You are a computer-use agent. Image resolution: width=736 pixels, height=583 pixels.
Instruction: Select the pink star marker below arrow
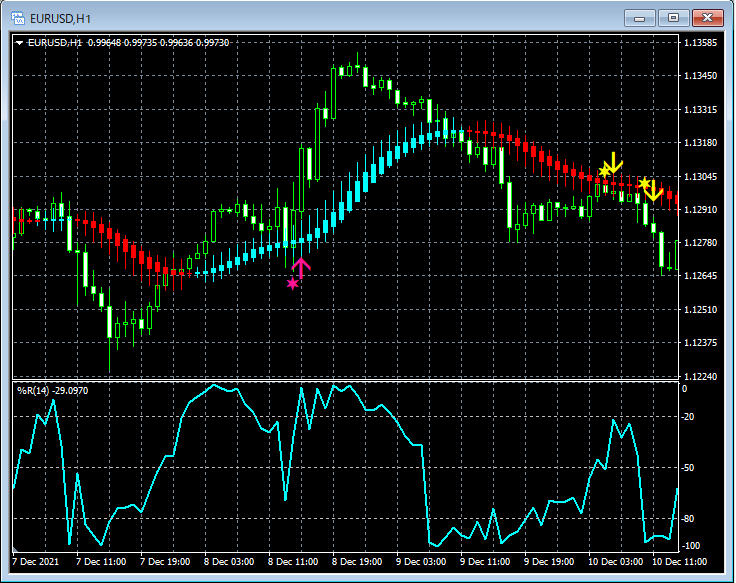pyautogui.click(x=293, y=284)
